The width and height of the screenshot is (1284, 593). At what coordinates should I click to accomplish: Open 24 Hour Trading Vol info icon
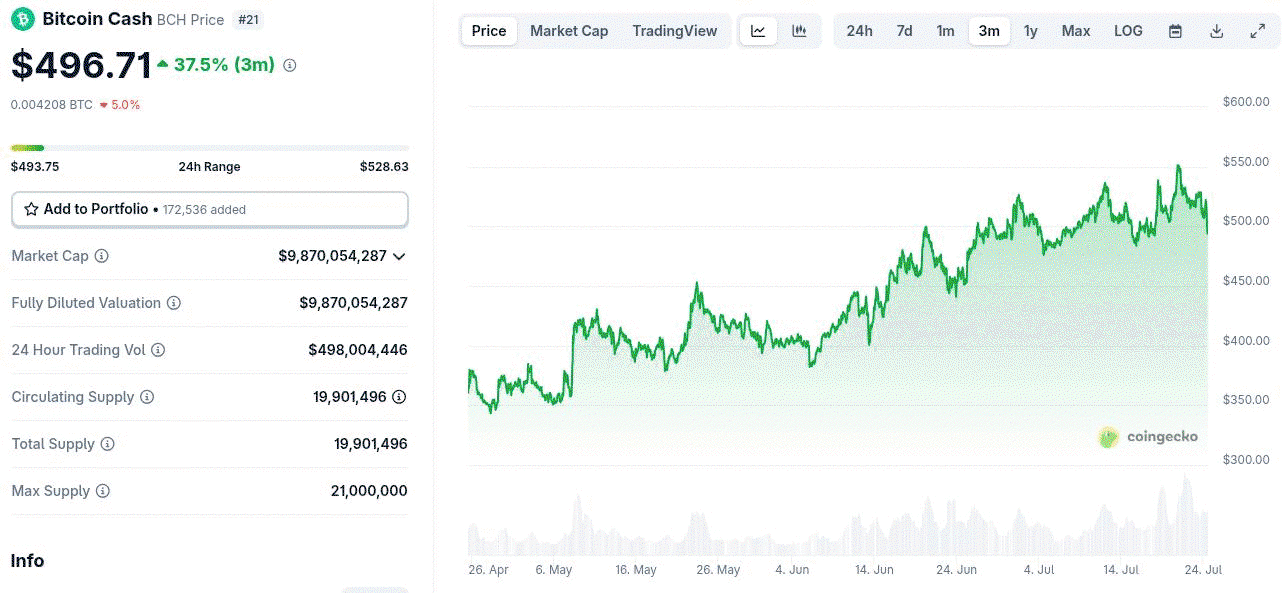(x=158, y=350)
